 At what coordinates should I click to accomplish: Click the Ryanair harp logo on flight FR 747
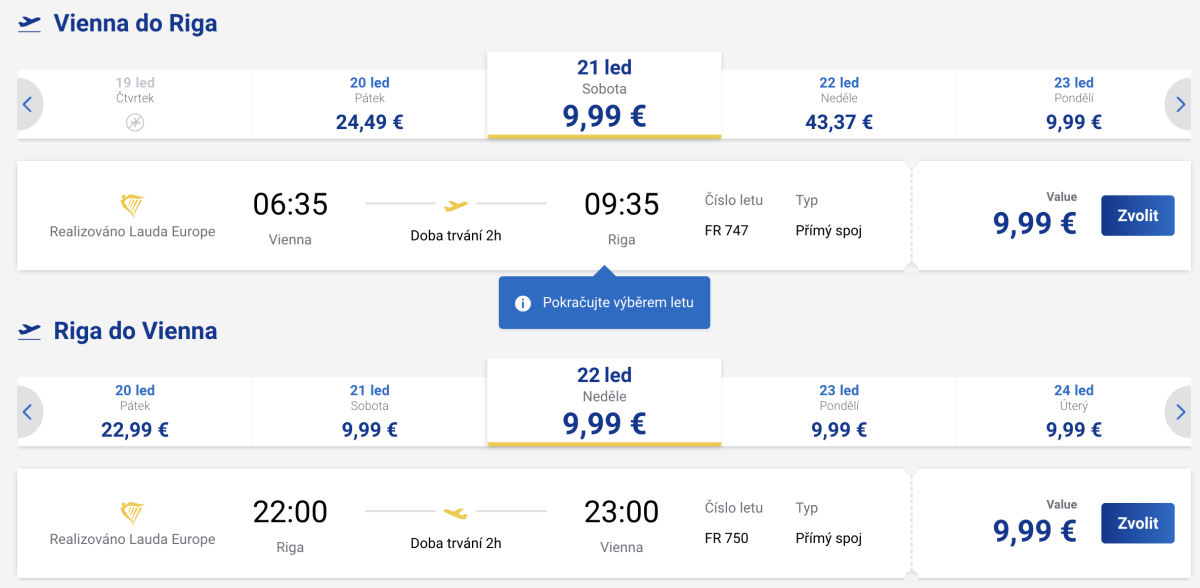tap(132, 206)
